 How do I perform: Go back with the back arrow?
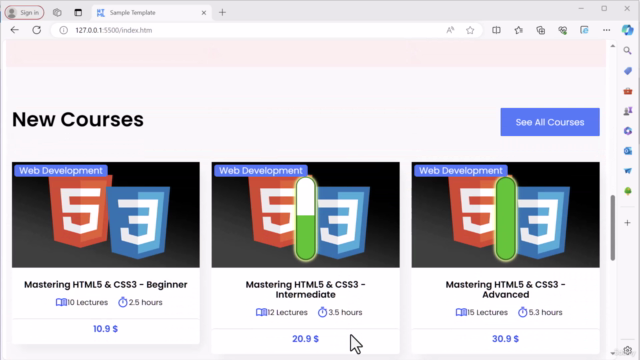pyautogui.click(x=15, y=30)
